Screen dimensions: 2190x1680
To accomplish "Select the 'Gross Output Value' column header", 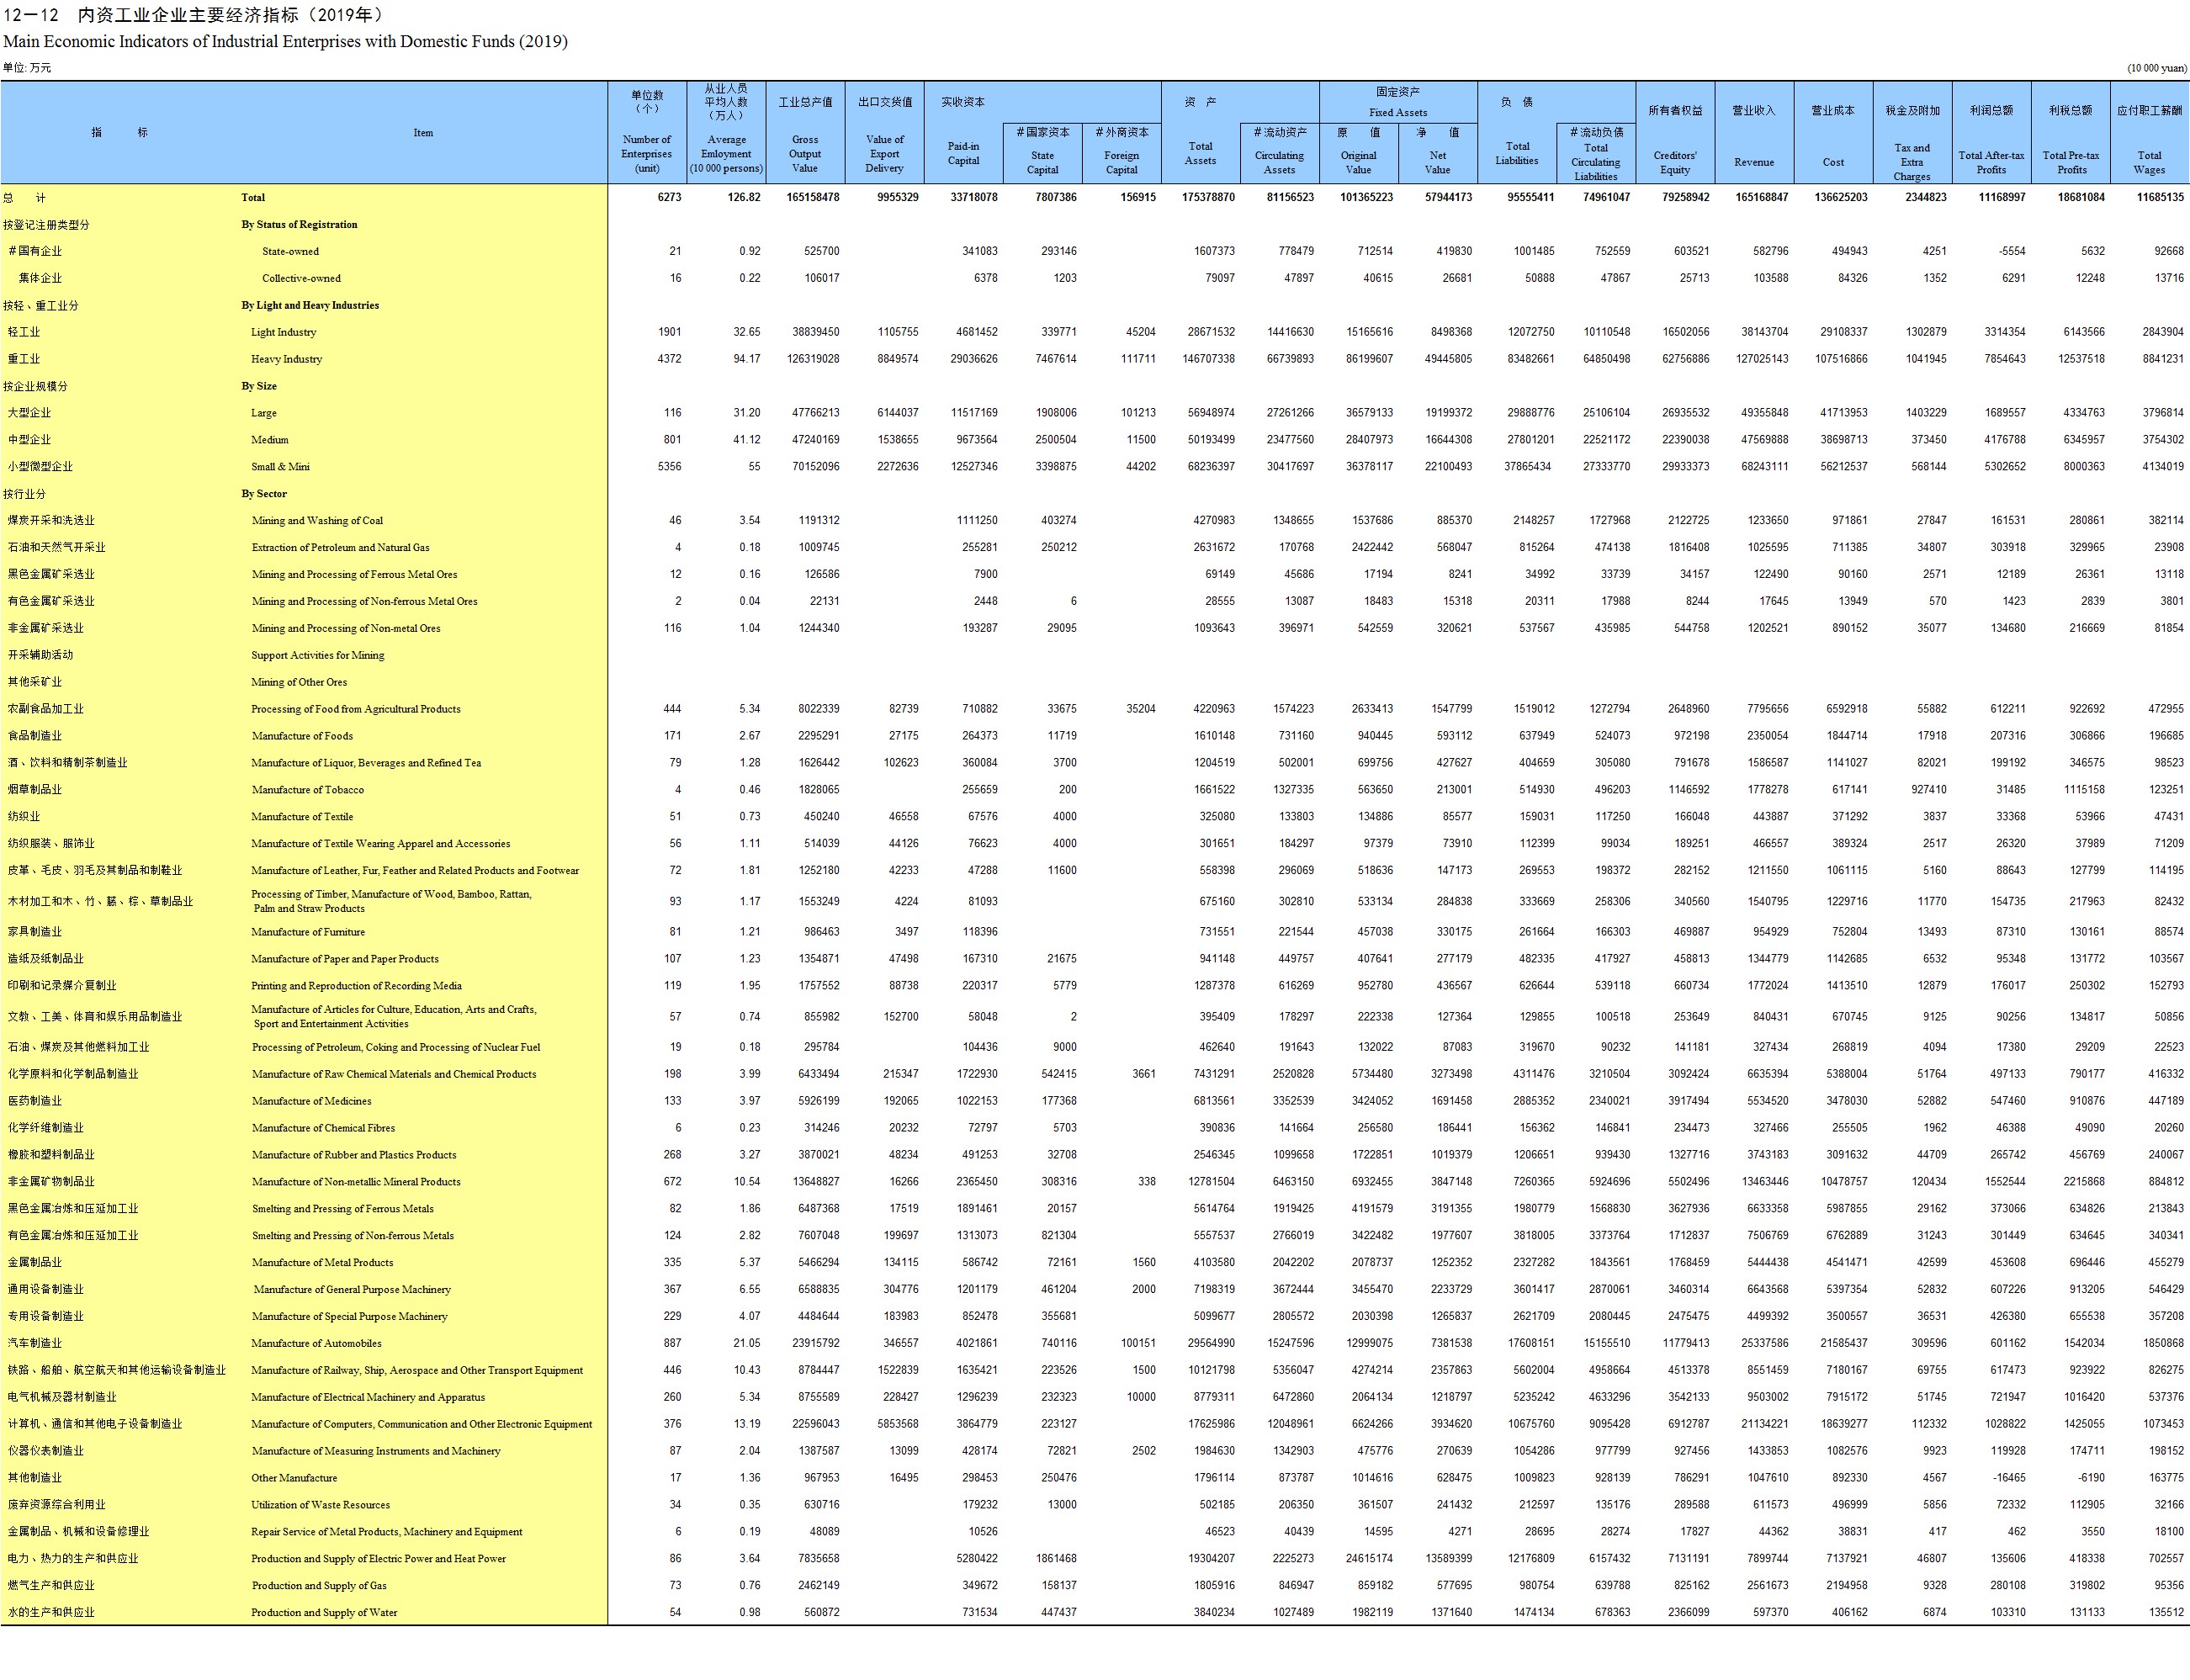I will coord(805,132).
